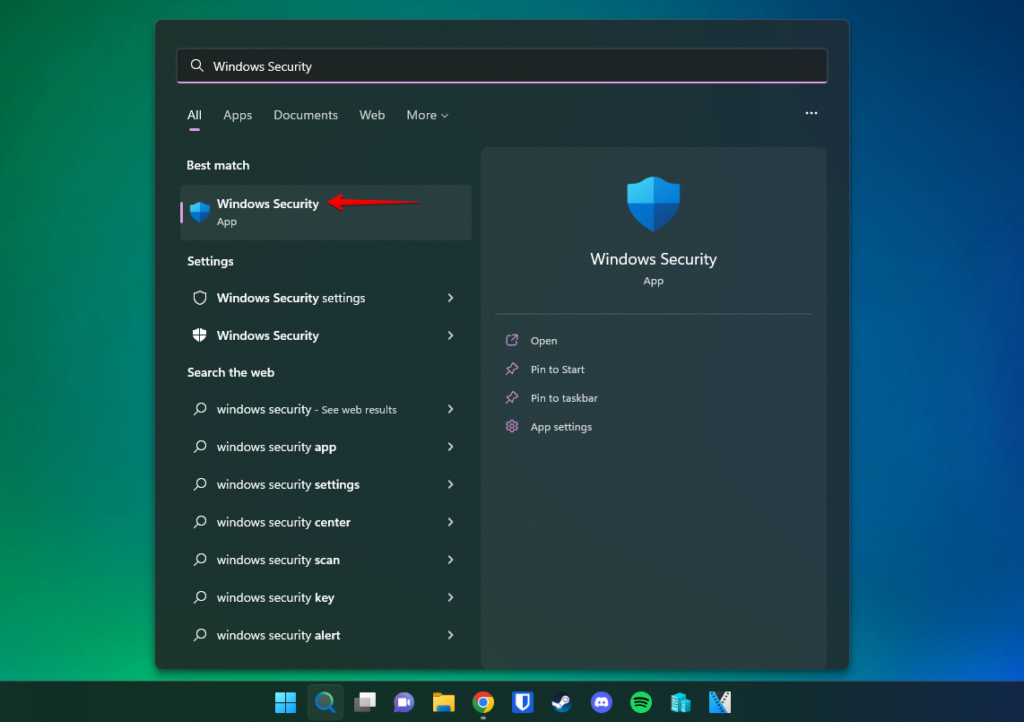1024x722 pixels.
Task: Click inside the search input field
Action: coord(500,65)
